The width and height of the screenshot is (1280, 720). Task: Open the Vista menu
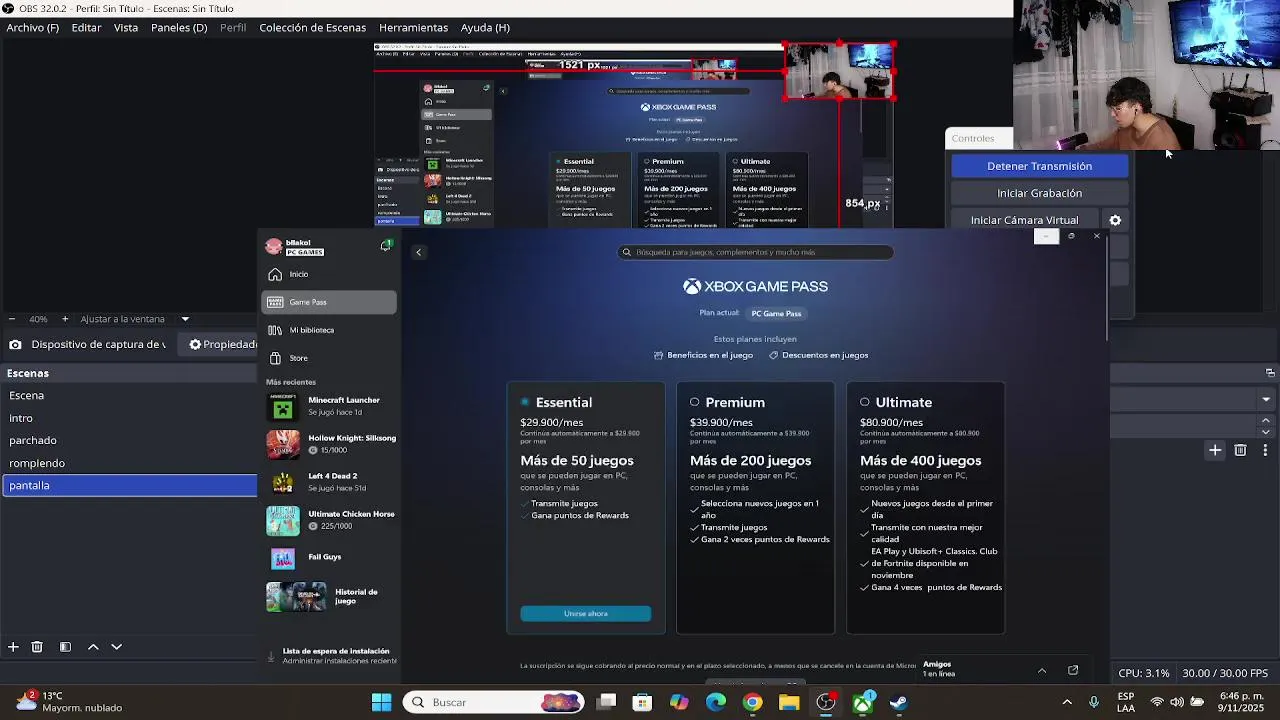point(126,27)
